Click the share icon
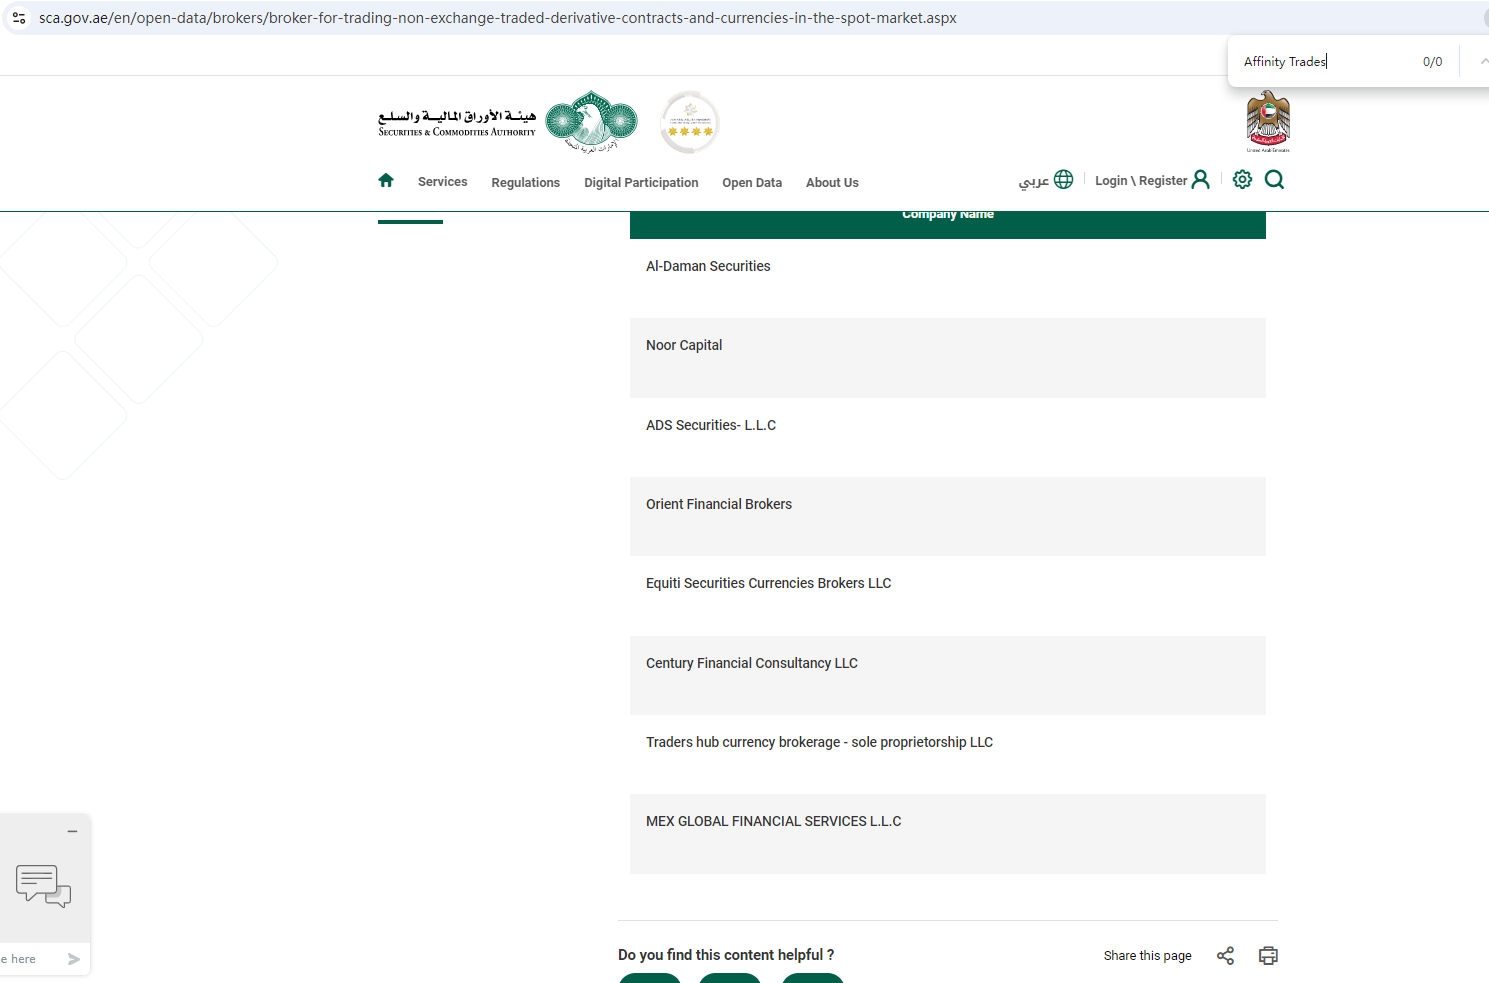Viewport: 1489px width, 983px height. click(x=1225, y=956)
